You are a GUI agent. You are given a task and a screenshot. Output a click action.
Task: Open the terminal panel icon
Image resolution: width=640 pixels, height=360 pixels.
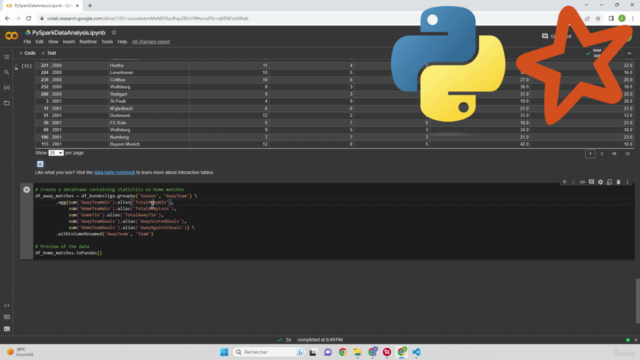(x=7, y=329)
